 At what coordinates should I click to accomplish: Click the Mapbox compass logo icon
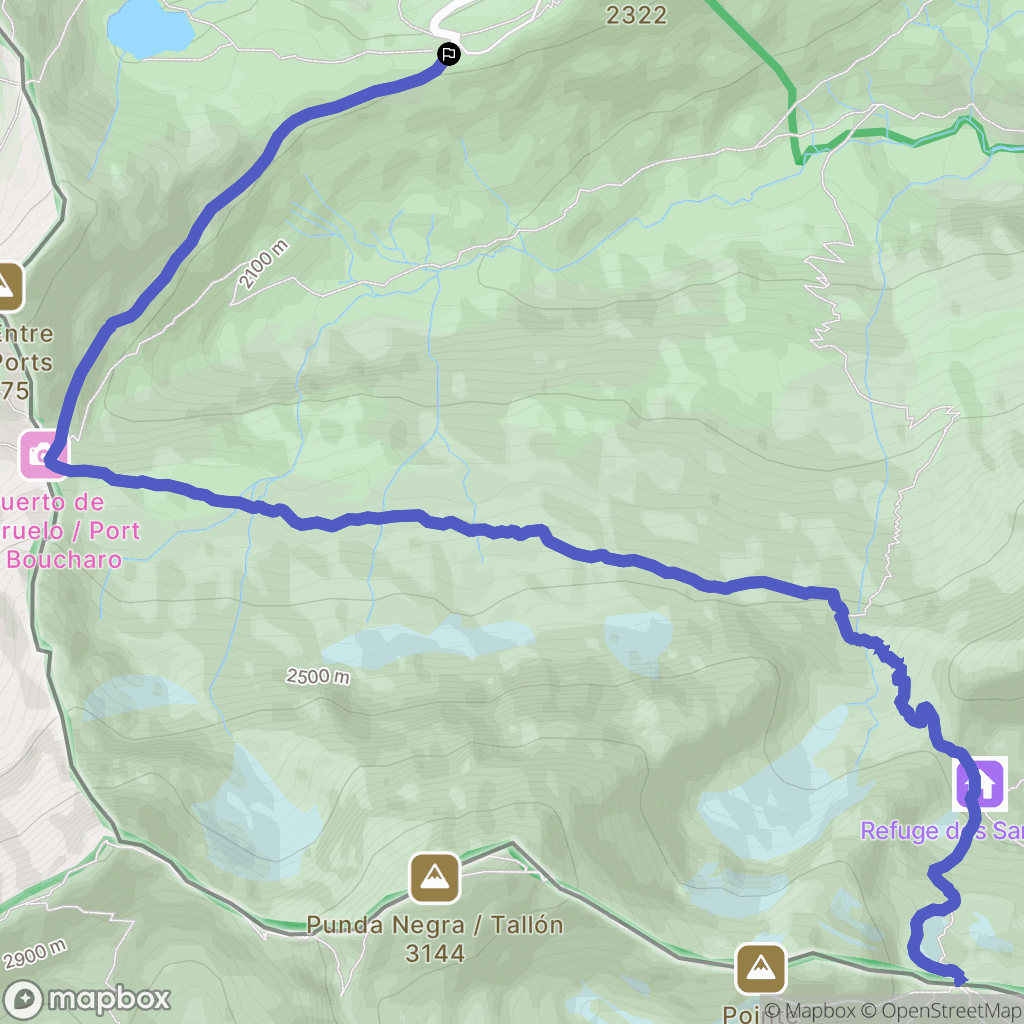pyautogui.click(x=24, y=1000)
